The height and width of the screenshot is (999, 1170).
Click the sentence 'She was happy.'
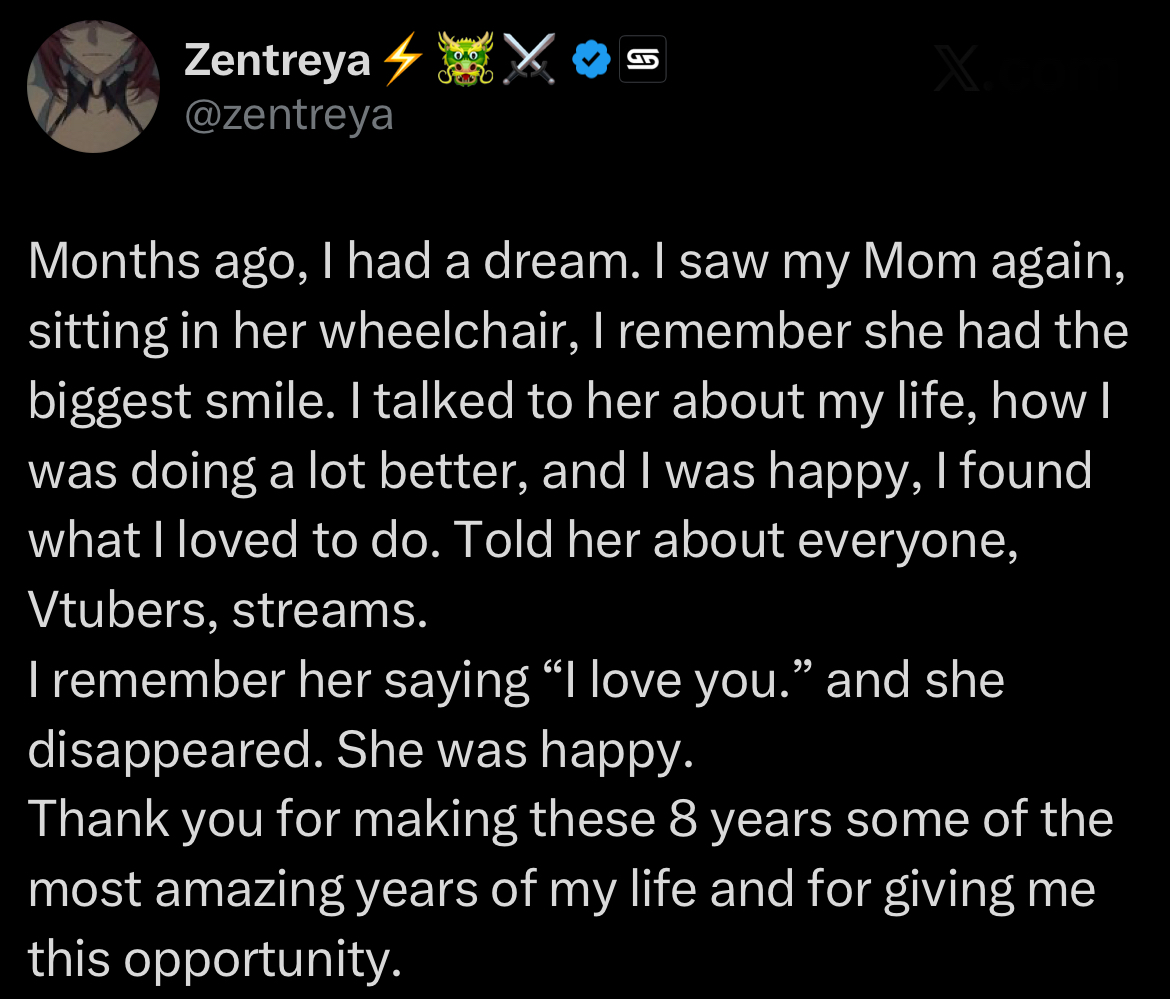[x=514, y=750]
